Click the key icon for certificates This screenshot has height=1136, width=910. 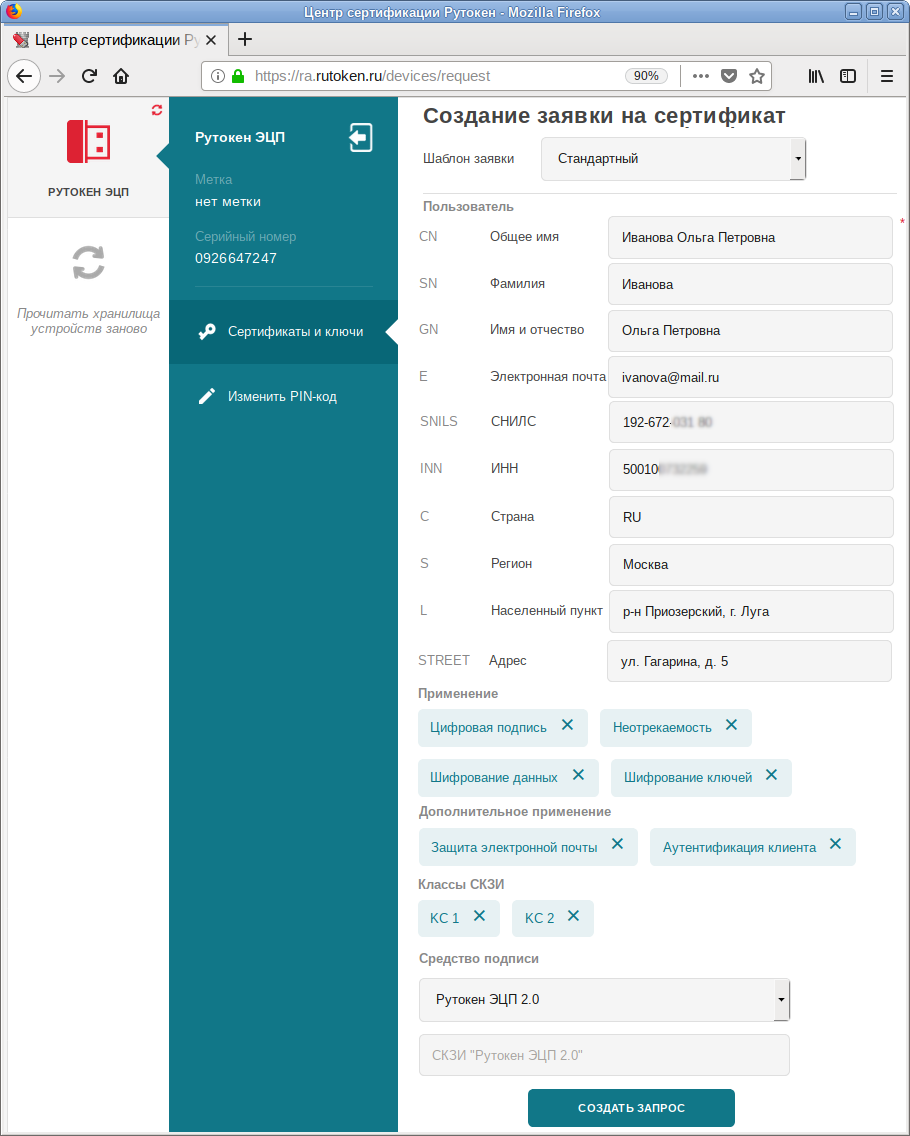207,332
